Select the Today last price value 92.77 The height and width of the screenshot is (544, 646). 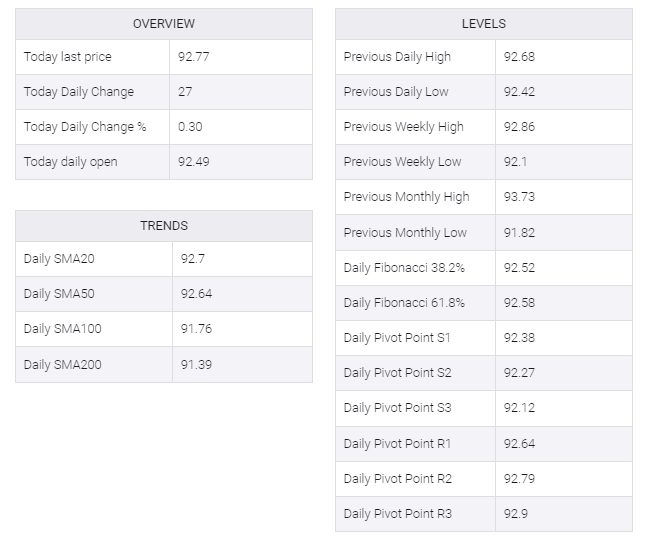coord(193,56)
